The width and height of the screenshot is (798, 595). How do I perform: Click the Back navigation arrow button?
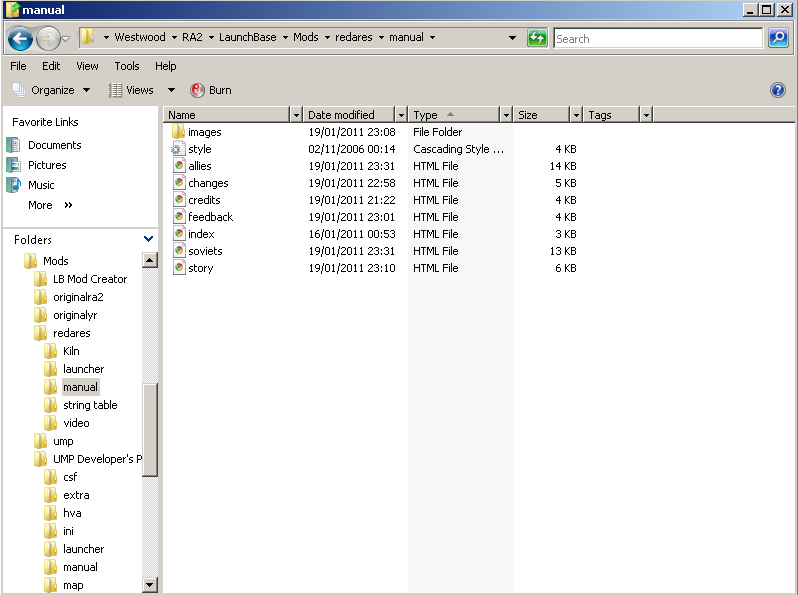(20, 39)
